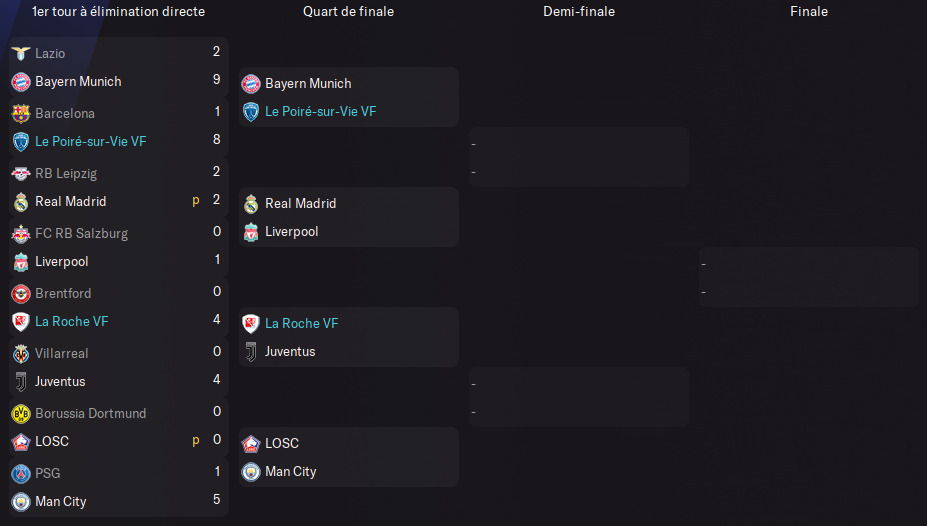Click Bayern Munich crest in first round
Viewport: 927px width, 526px height.
click(20, 82)
